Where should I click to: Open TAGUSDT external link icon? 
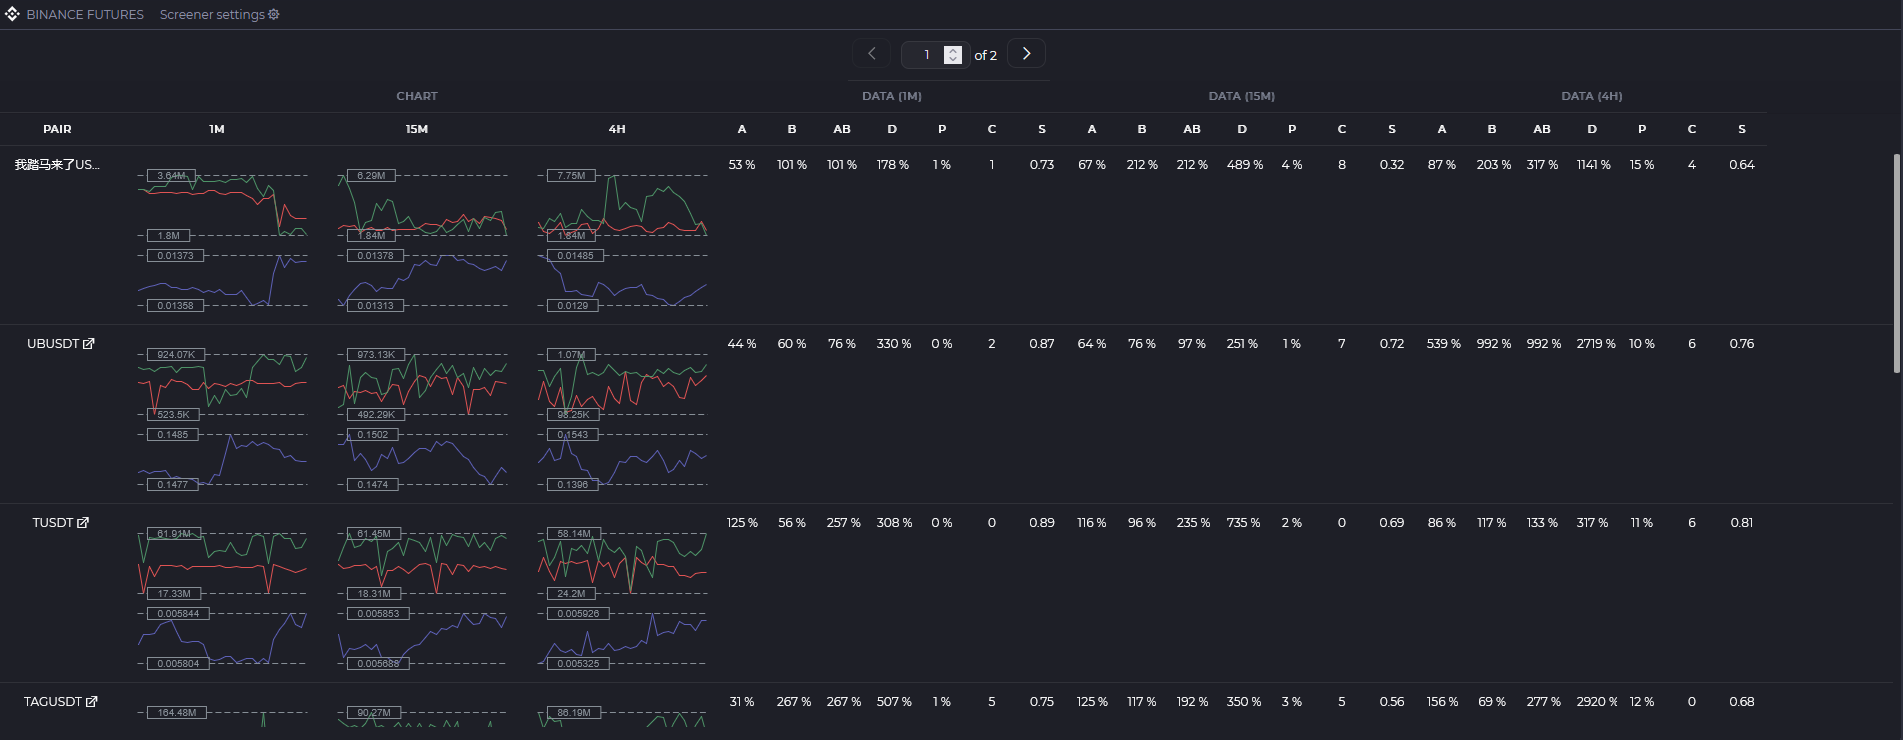[x=91, y=701]
